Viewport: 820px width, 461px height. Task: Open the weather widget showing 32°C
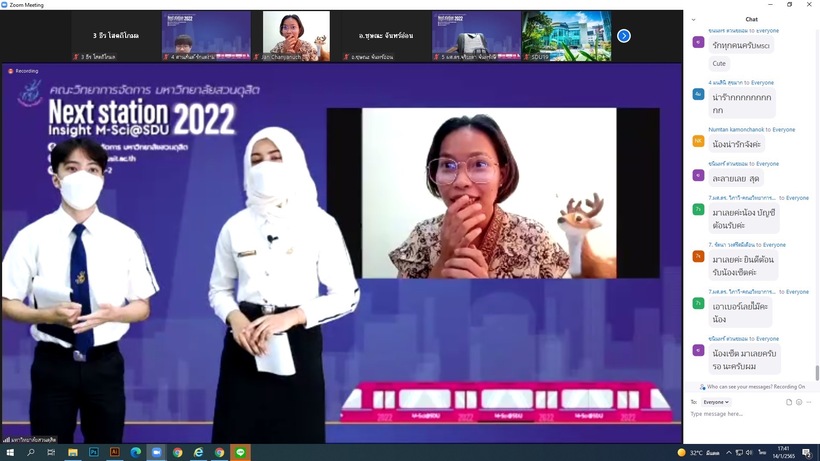coord(699,453)
